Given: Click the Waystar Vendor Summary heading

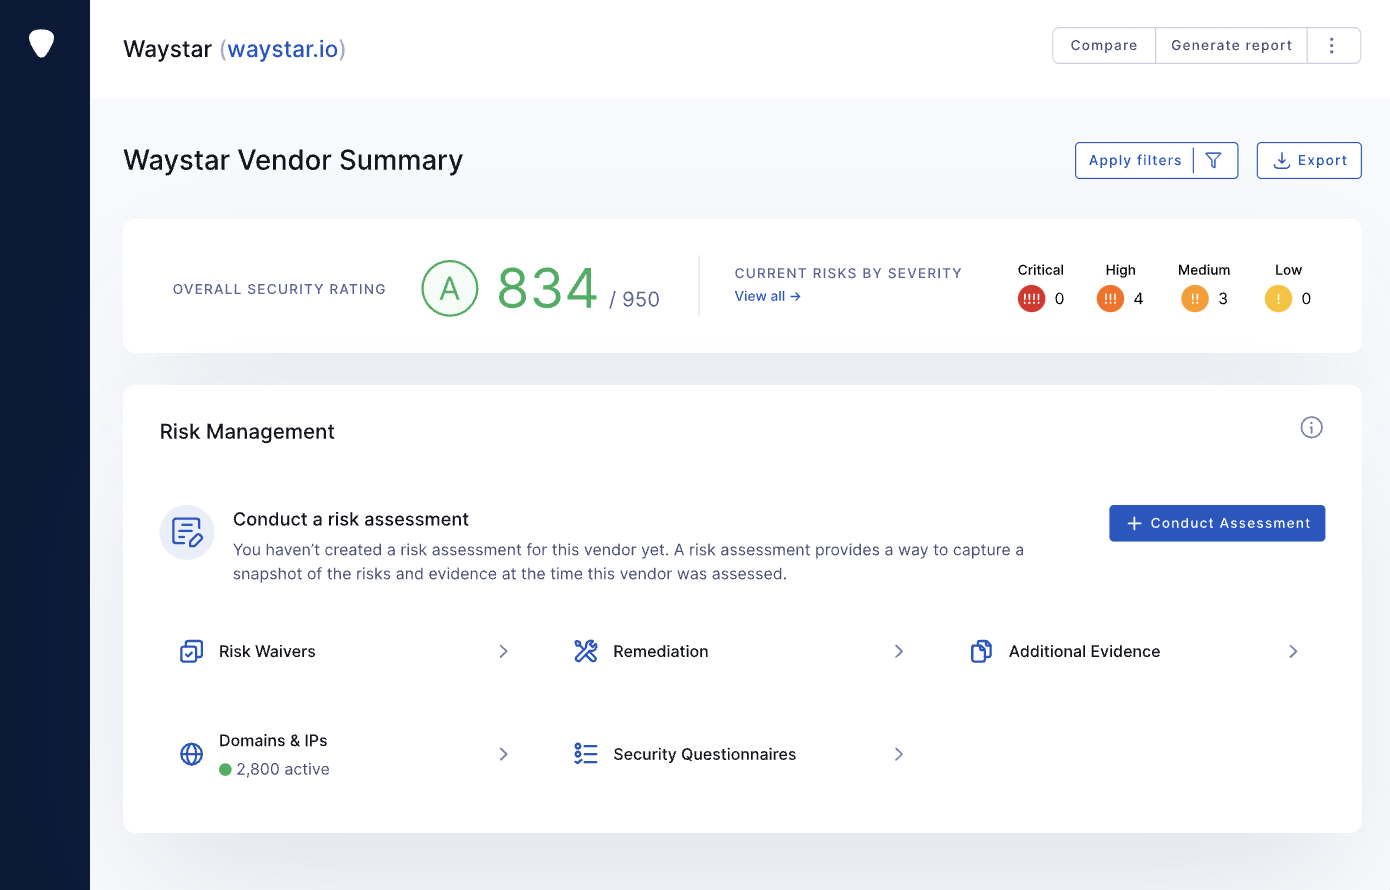Looking at the screenshot, I should [x=293, y=160].
